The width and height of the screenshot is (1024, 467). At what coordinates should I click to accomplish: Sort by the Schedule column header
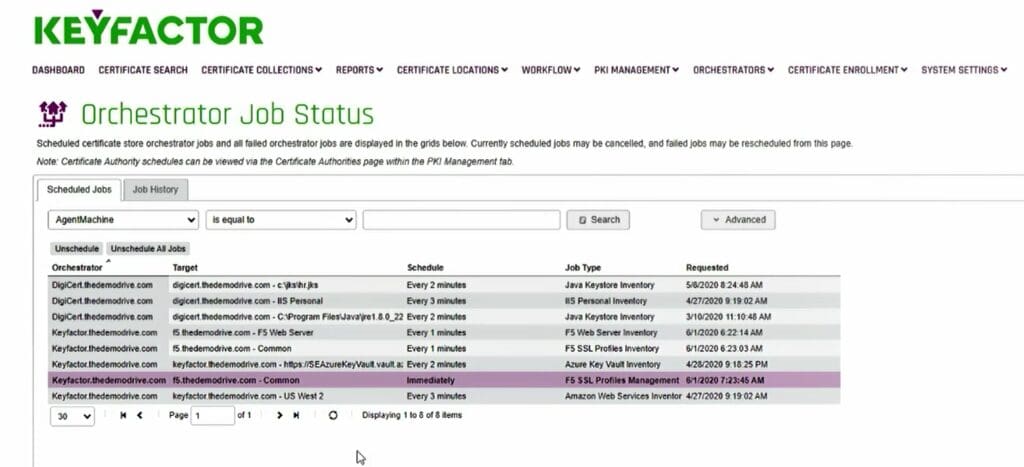pyautogui.click(x=425, y=268)
